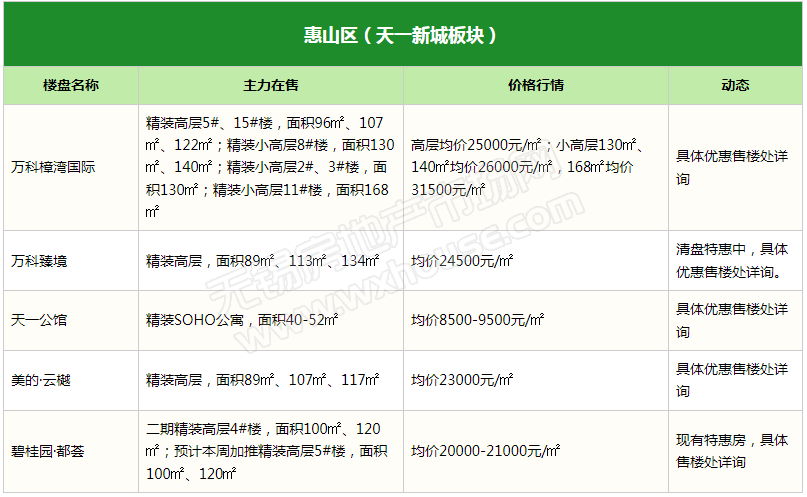The width and height of the screenshot is (807, 497).
Task: Select the 主力在售 column header
Action: 271,86
